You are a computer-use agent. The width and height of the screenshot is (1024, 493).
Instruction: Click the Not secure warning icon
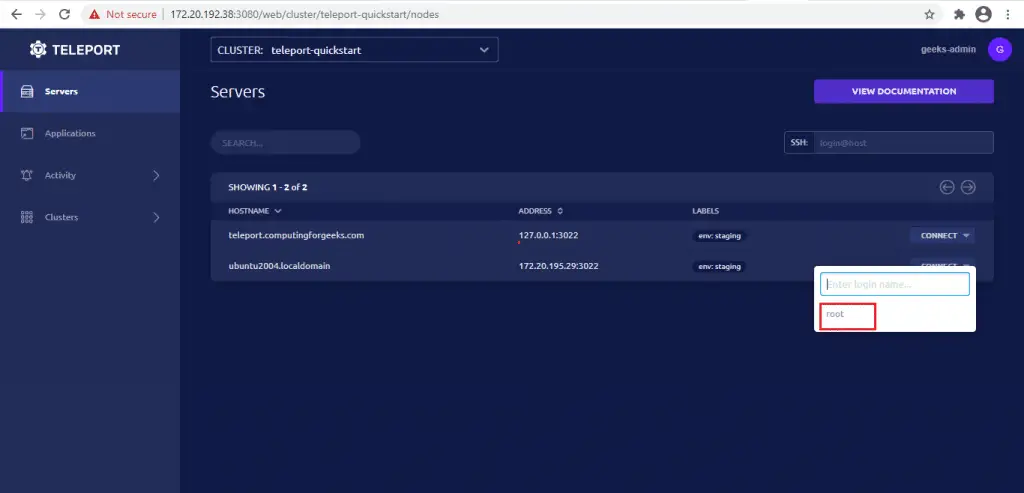tap(95, 14)
